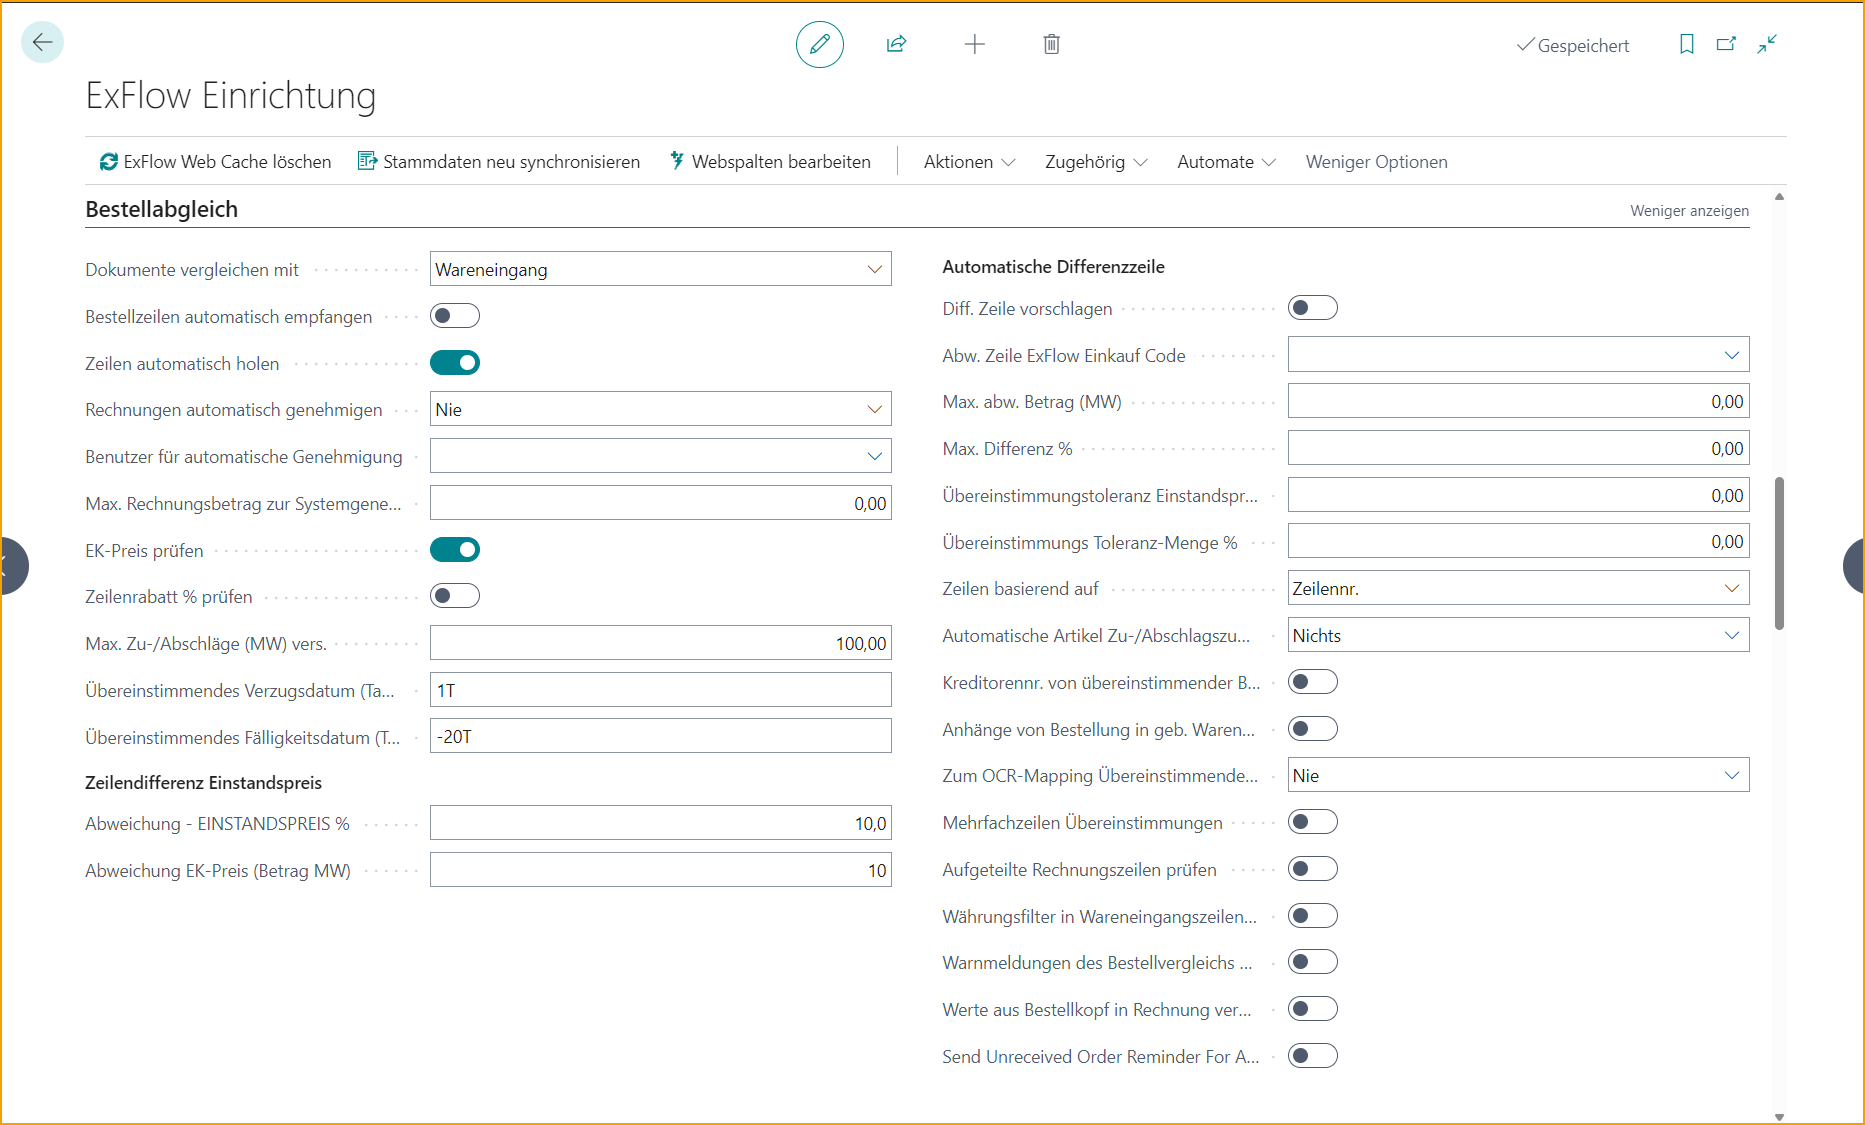The height and width of the screenshot is (1125, 1865).
Task: Click the pencil edit icon
Action: tap(820, 44)
